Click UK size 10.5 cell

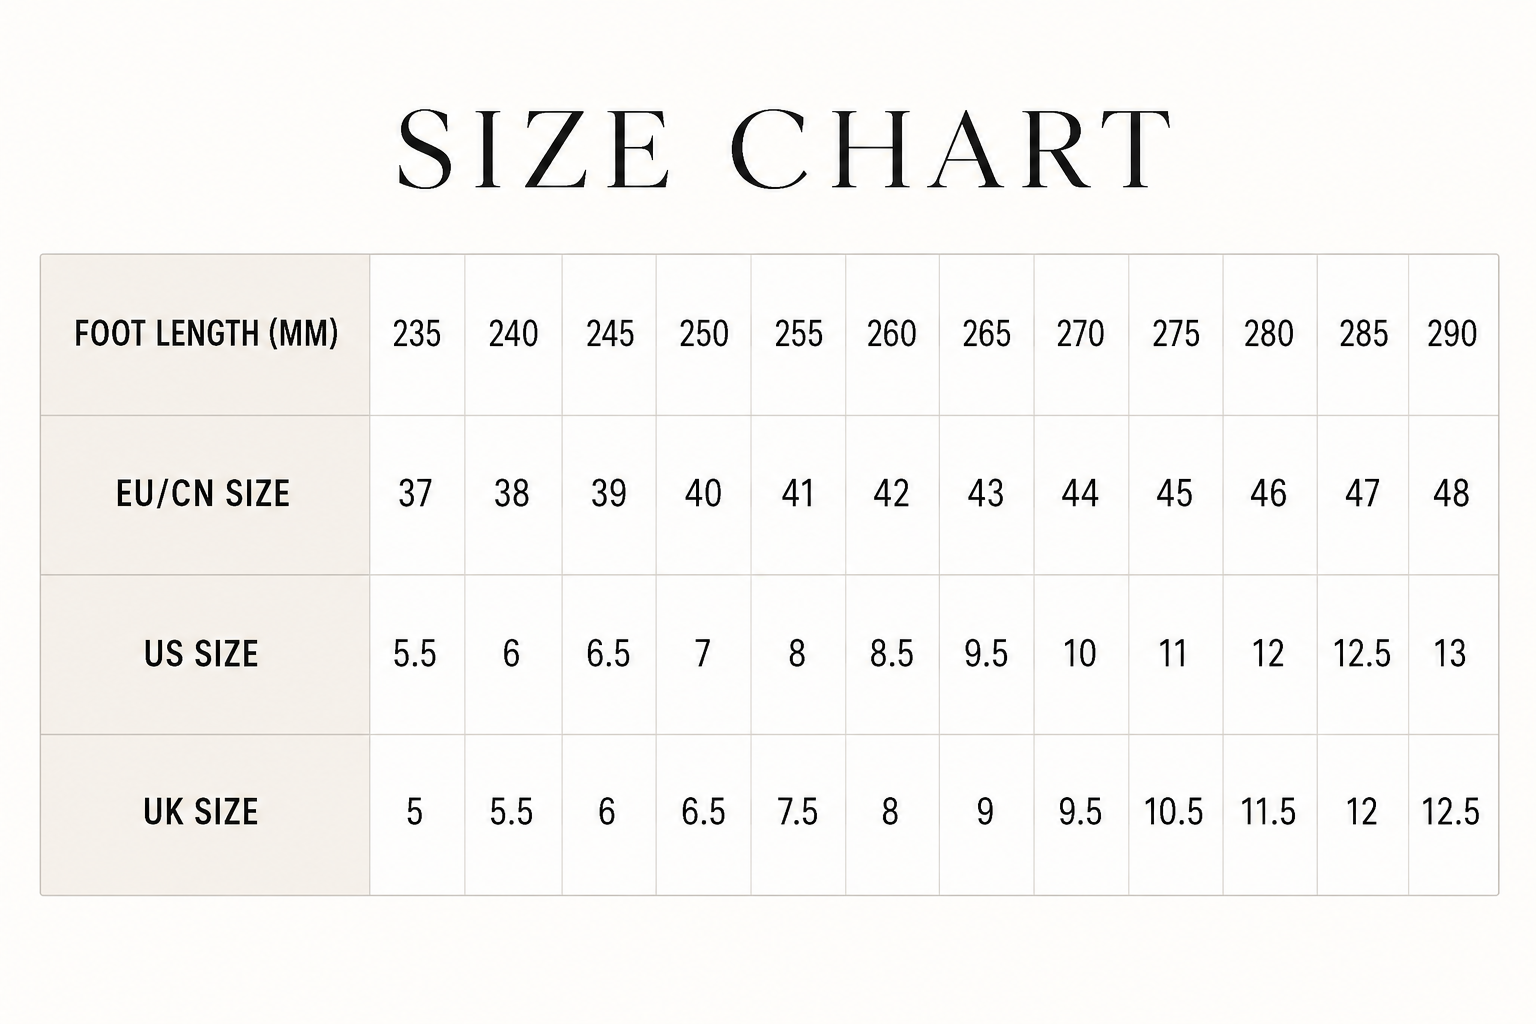1175,814
